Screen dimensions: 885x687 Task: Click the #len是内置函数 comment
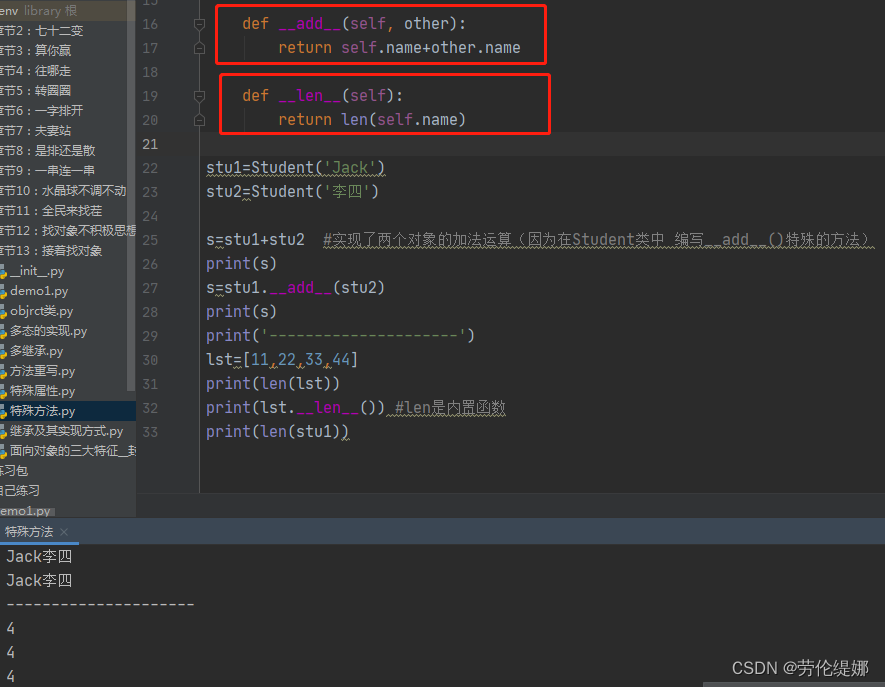click(x=450, y=407)
